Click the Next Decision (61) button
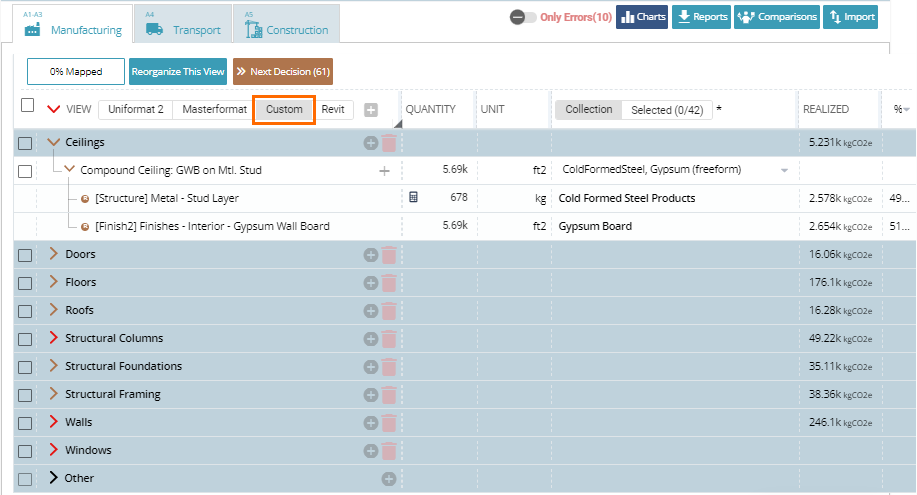The width and height of the screenshot is (917, 495). coord(283,72)
